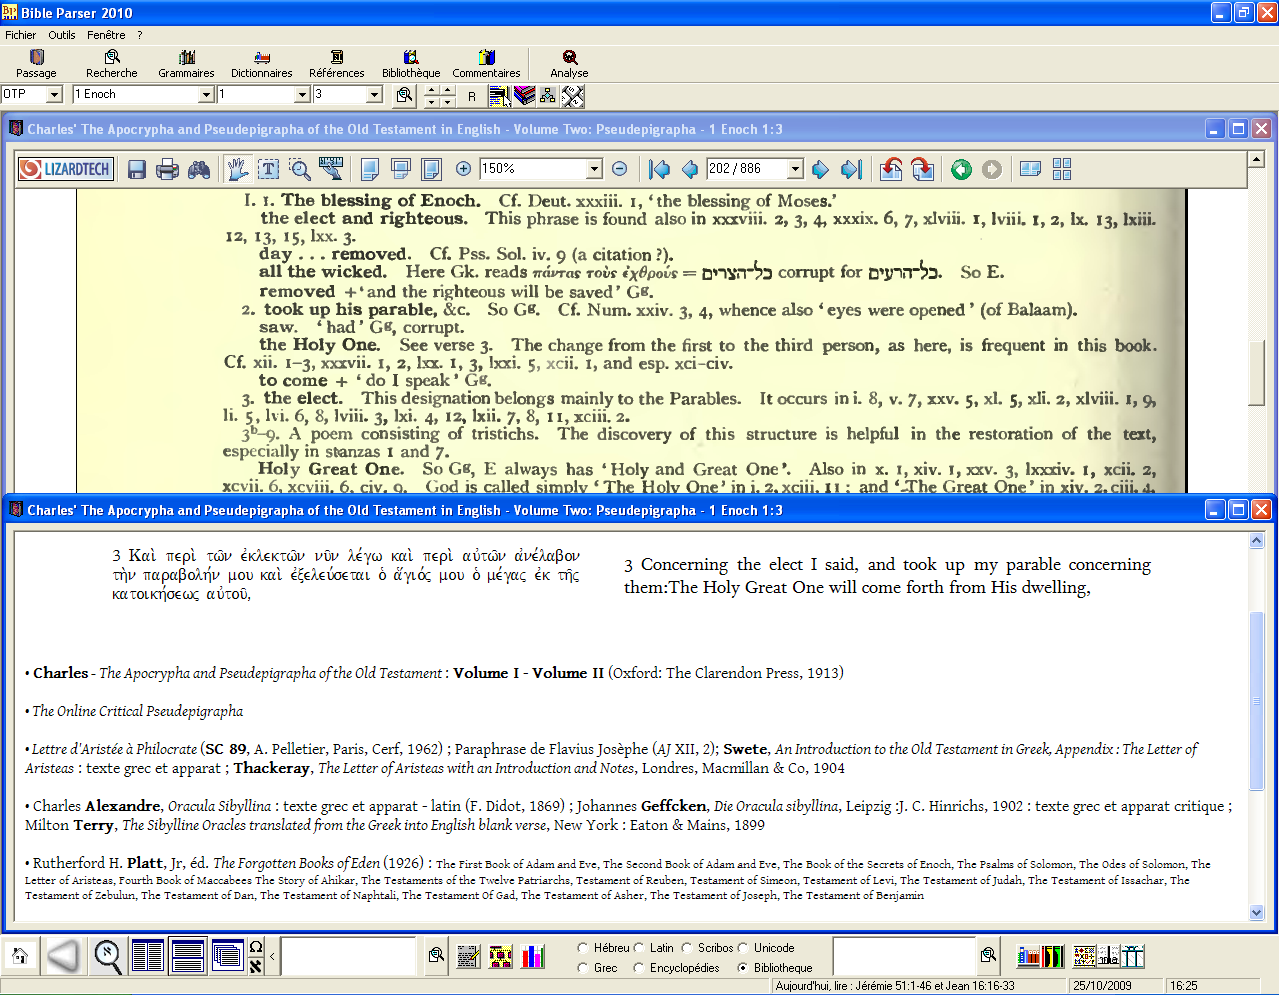Click the Omega symbol button at bottom

click(x=256, y=948)
